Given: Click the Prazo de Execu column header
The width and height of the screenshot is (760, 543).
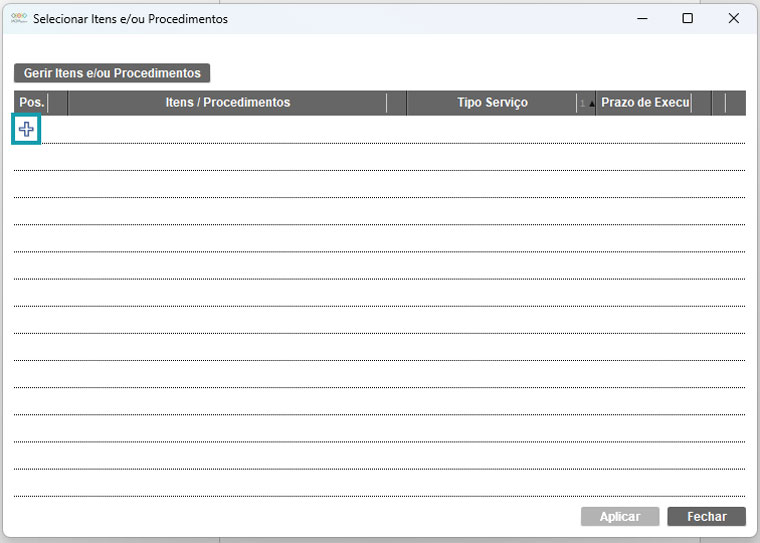Looking at the screenshot, I should (x=645, y=103).
